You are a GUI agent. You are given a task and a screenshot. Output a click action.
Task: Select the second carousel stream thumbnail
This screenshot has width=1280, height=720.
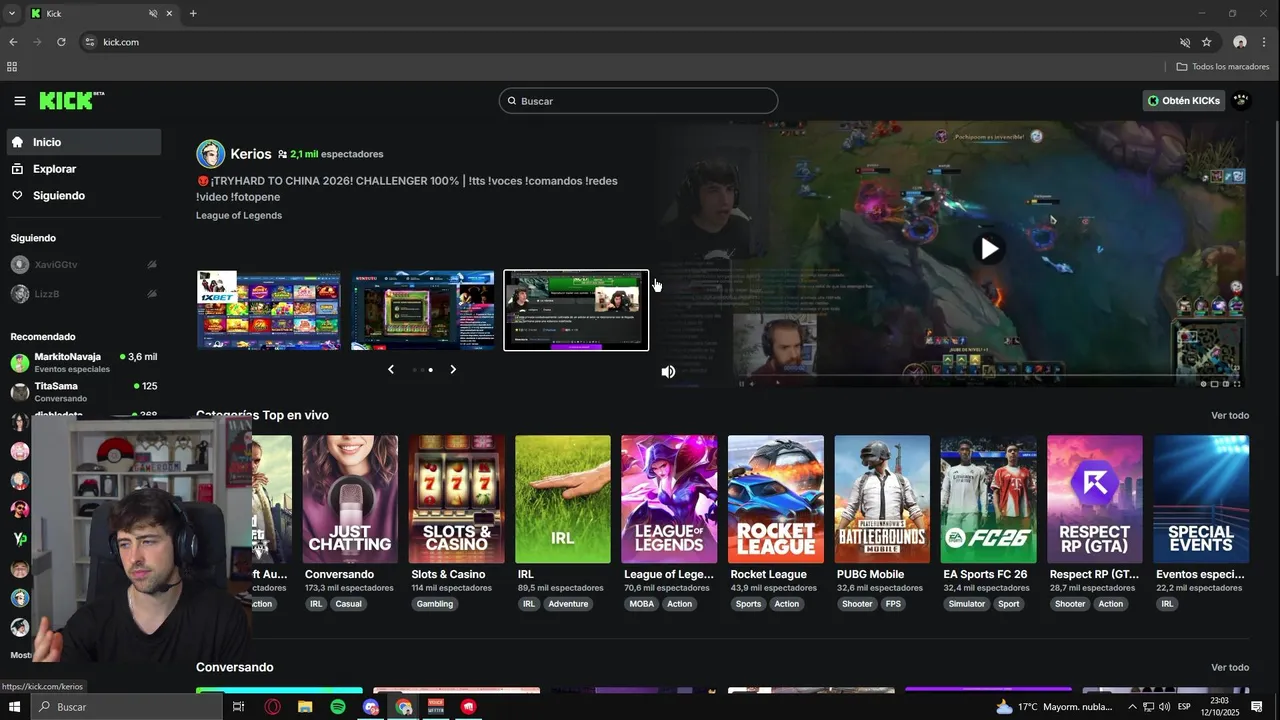[422, 310]
